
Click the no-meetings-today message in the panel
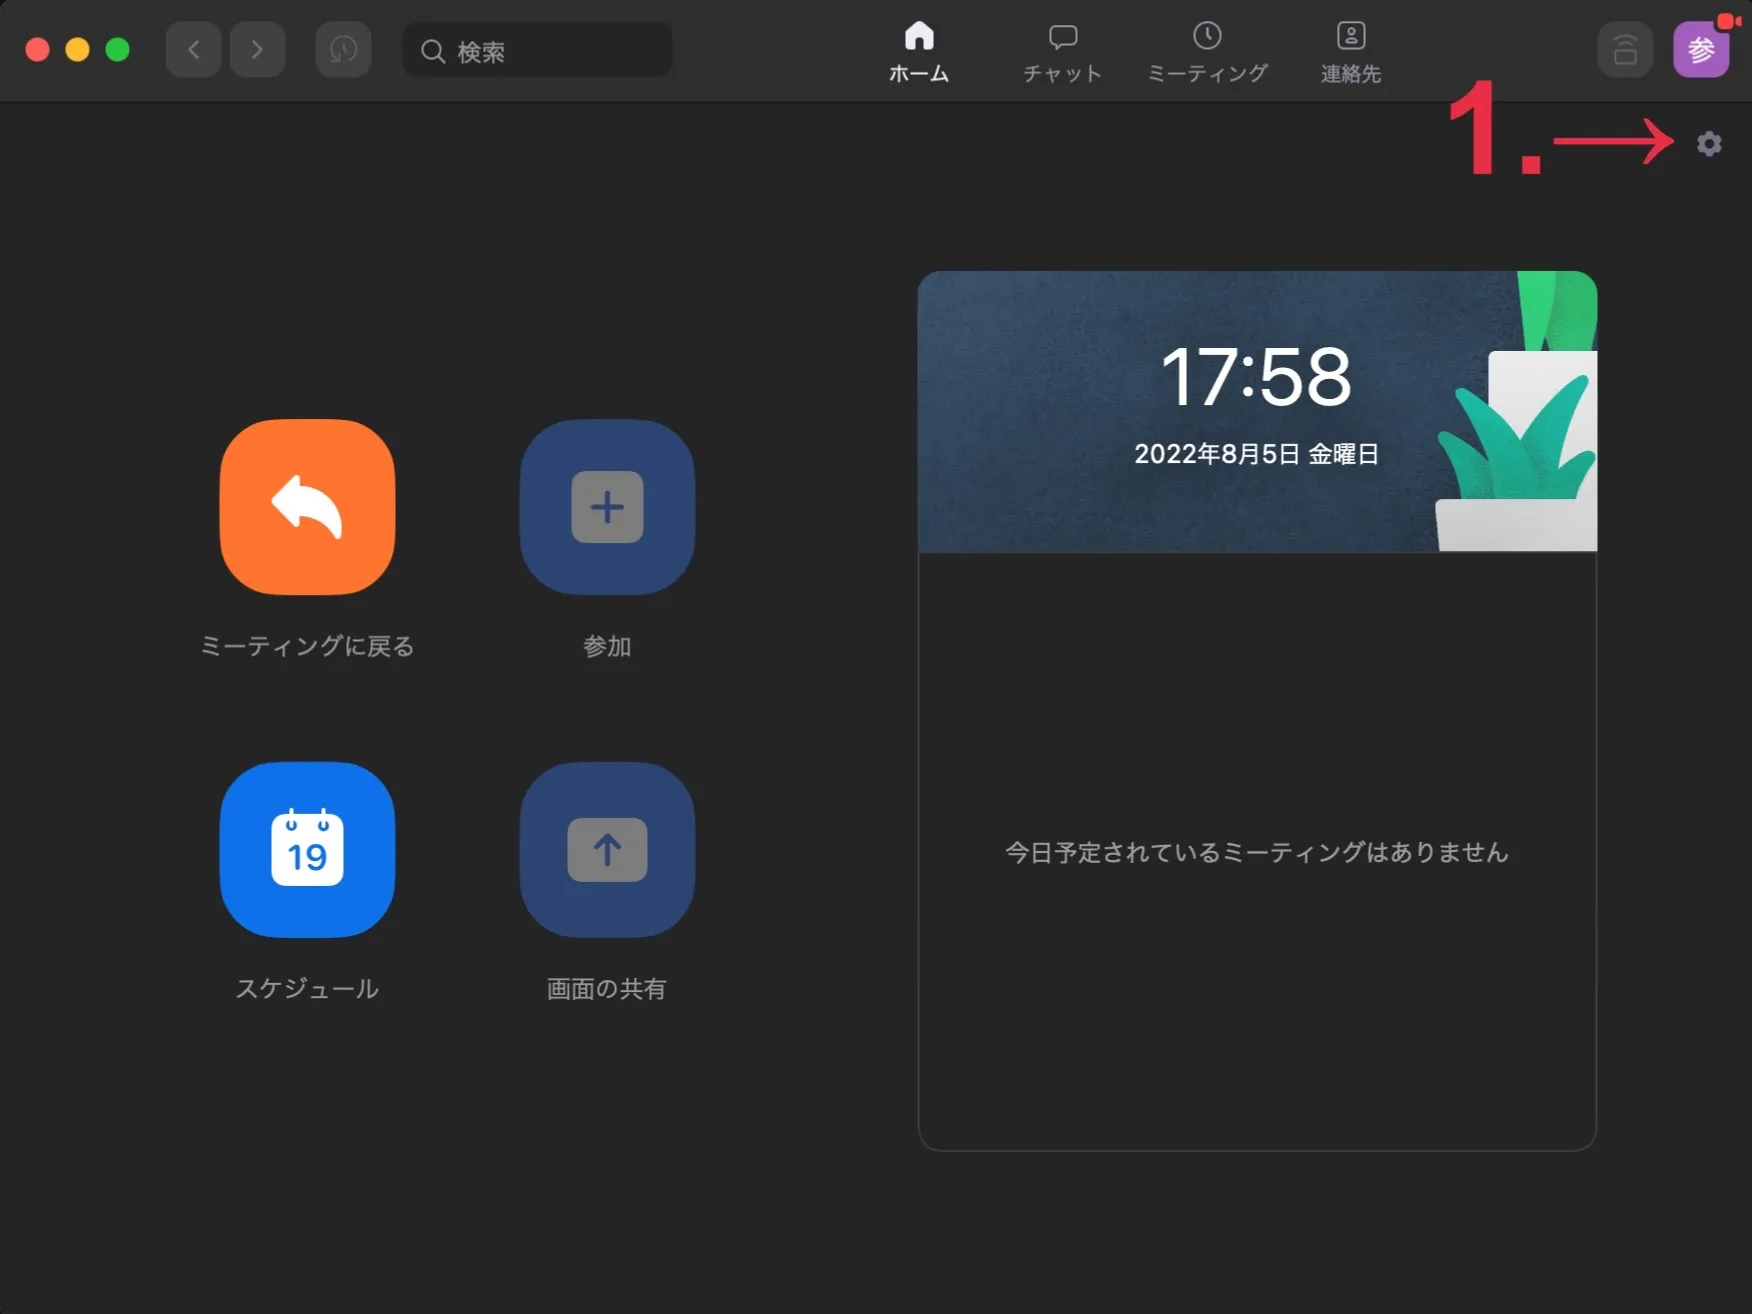click(1256, 852)
